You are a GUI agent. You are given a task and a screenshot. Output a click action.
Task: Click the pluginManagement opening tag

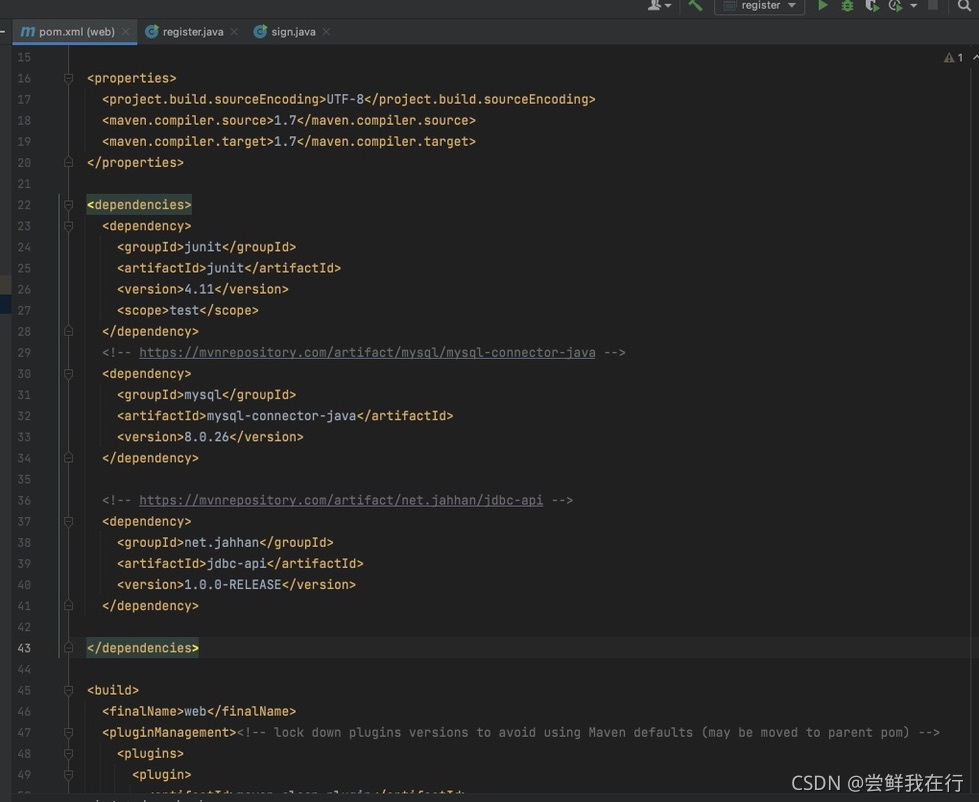coord(169,733)
